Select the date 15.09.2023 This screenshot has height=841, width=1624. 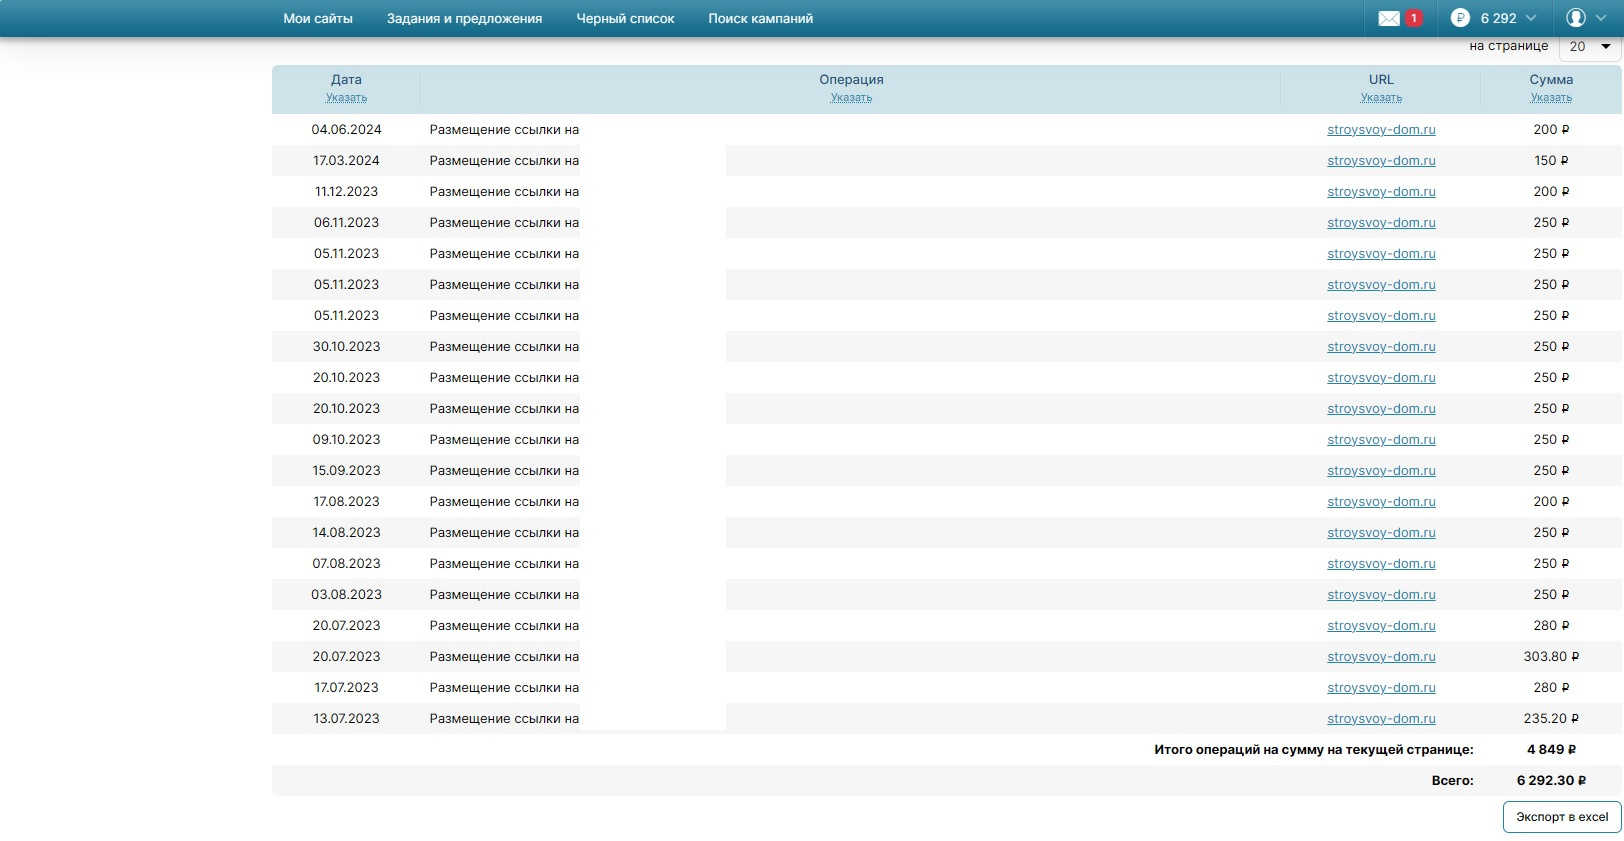click(346, 471)
